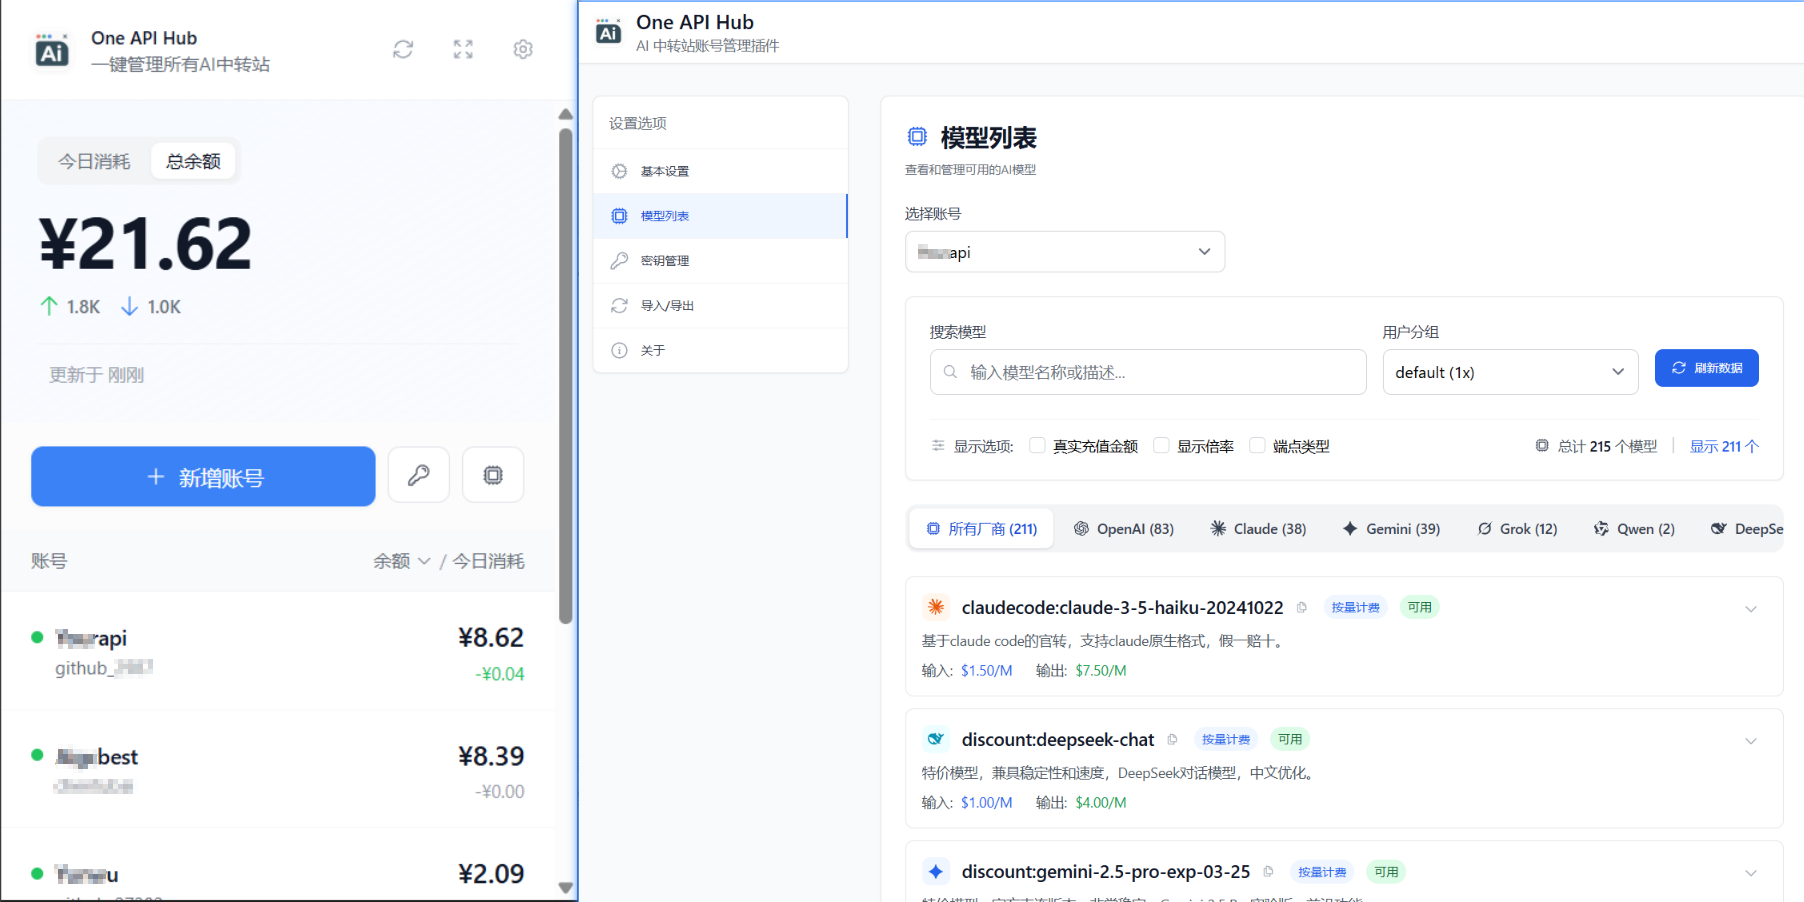Select the DeepSeek vendor tab
The width and height of the screenshot is (1804, 902).
[1746, 528]
